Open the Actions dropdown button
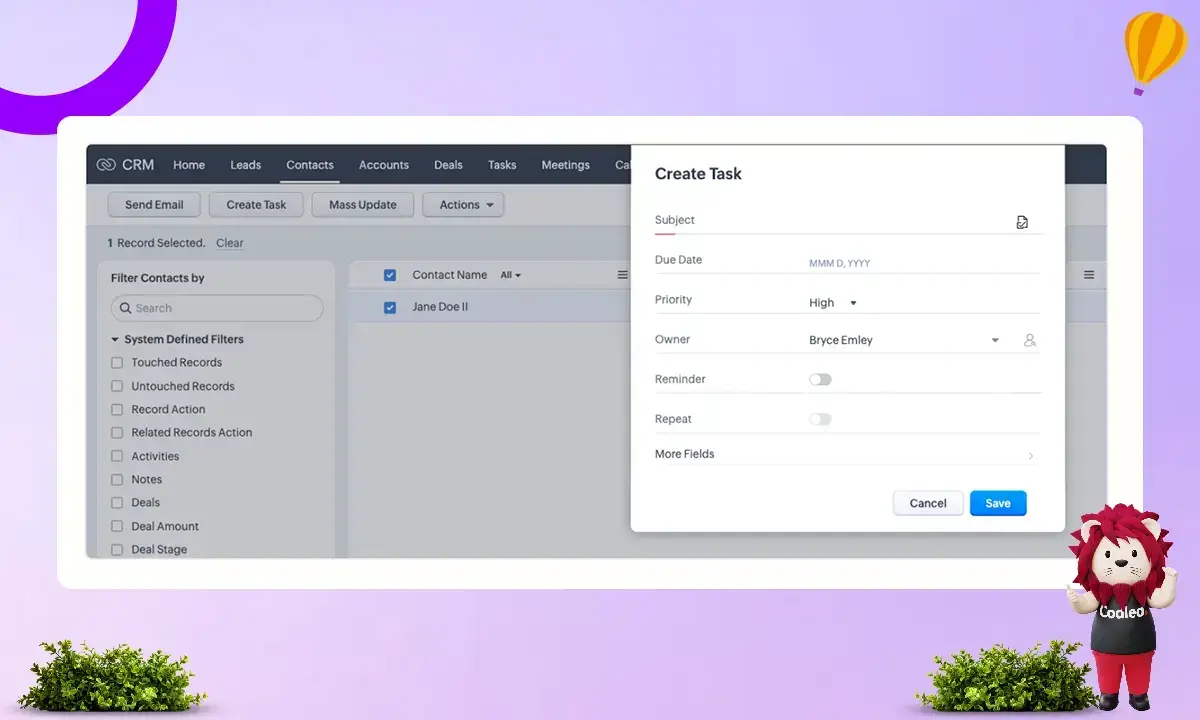The height and width of the screenshot is (720, 1200). [x=462, y=205]
